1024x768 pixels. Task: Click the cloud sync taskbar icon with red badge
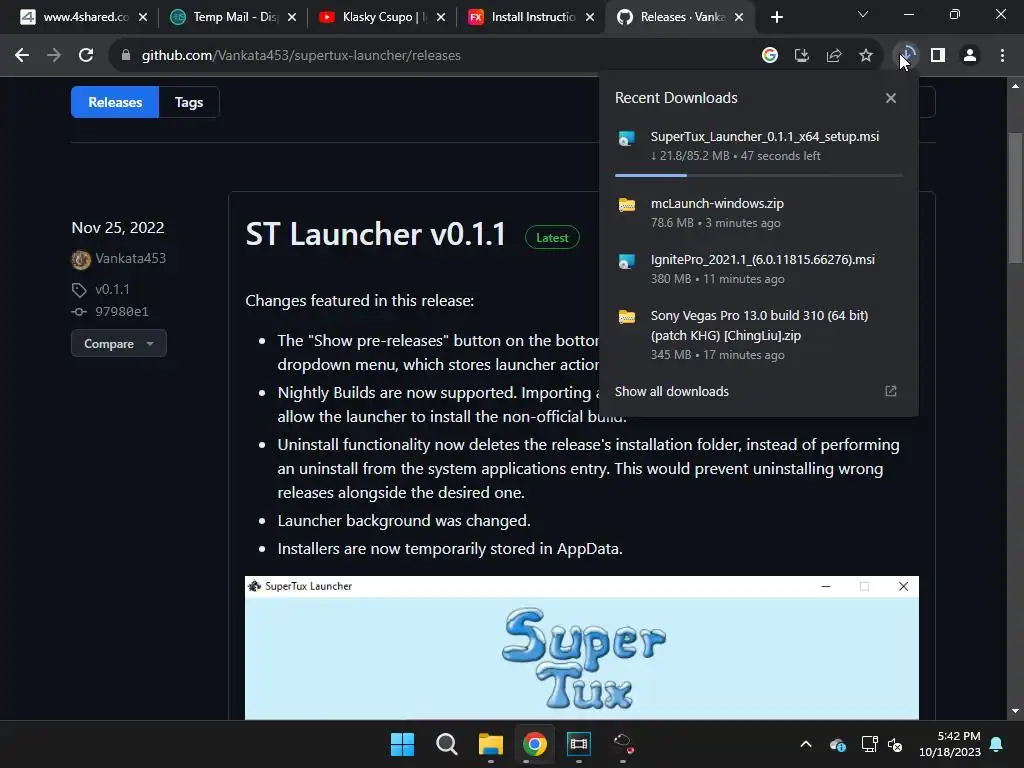point(623,743)
